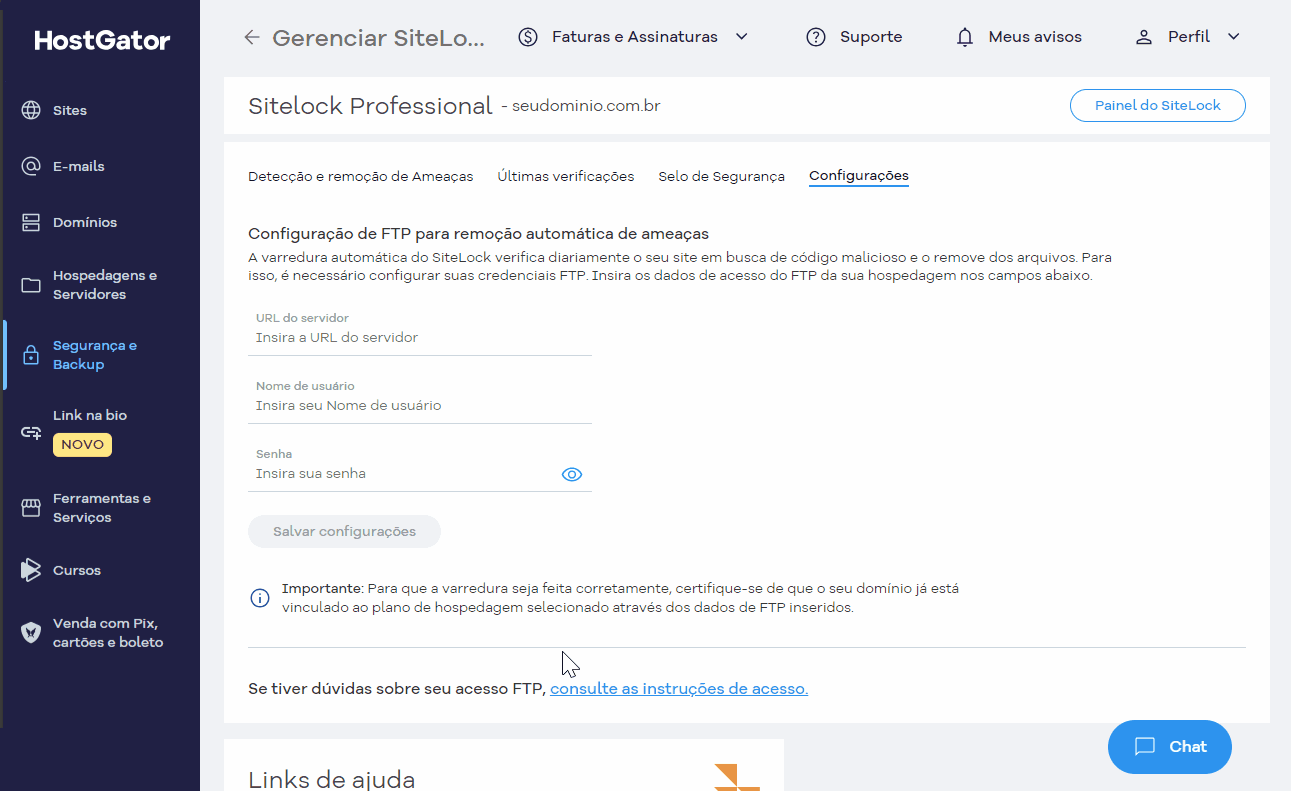The height and width of the screenshot is (791, 1291).
Task: Open Ferramentas e Serviços menu item
Action: tap(100, 508)
